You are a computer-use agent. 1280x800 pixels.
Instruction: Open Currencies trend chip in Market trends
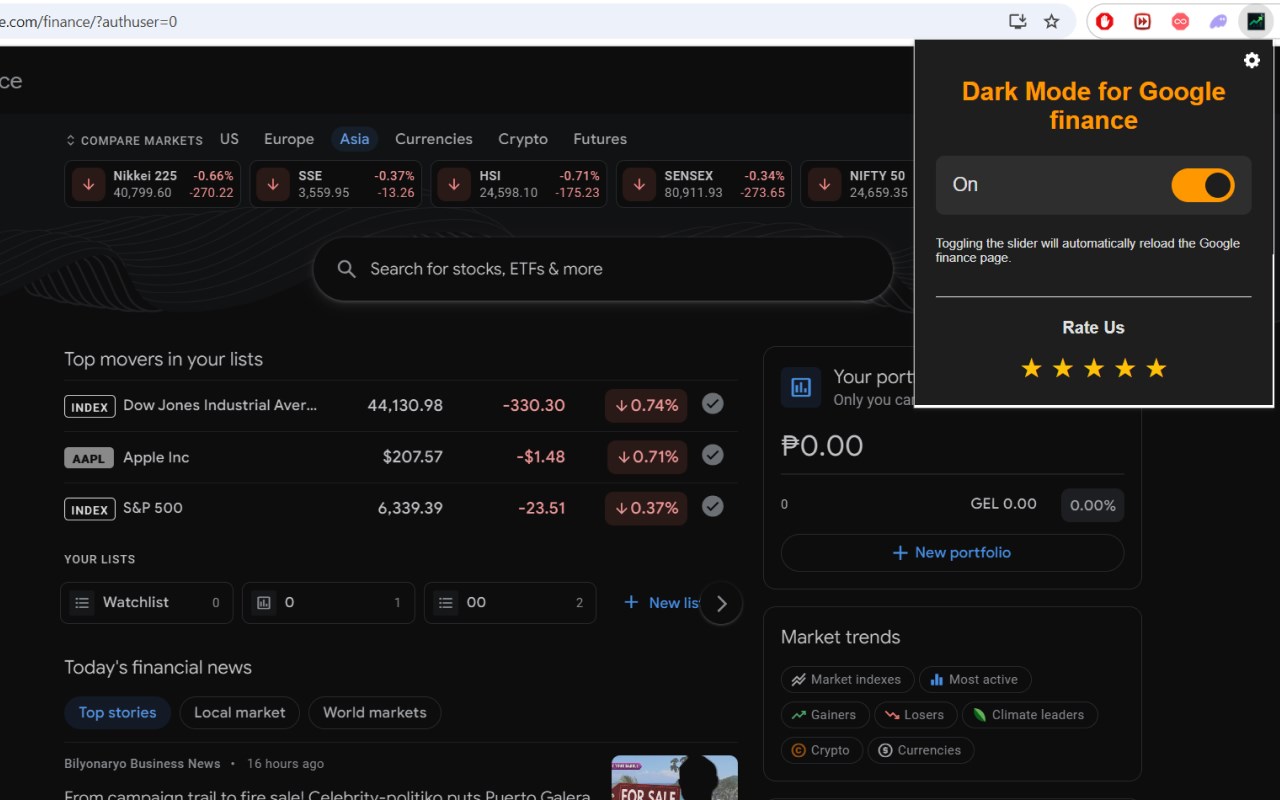921,750
